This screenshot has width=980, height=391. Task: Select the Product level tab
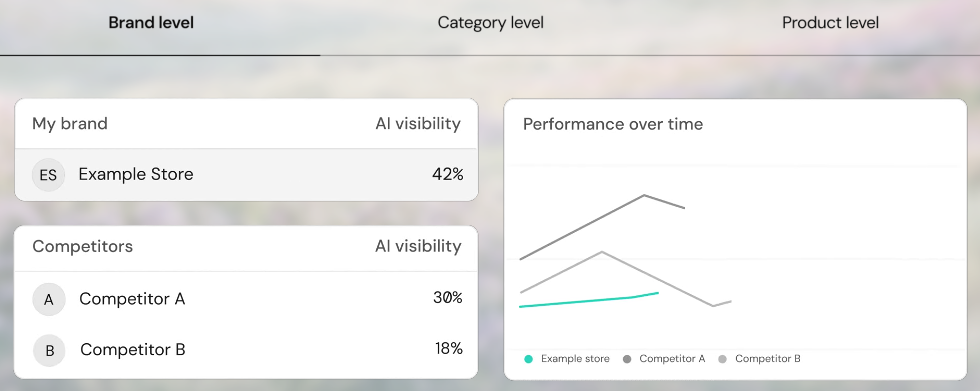[x=831, y=23]
